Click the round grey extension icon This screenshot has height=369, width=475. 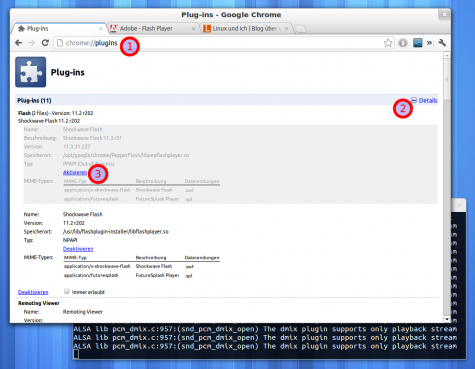pos(403,43)
